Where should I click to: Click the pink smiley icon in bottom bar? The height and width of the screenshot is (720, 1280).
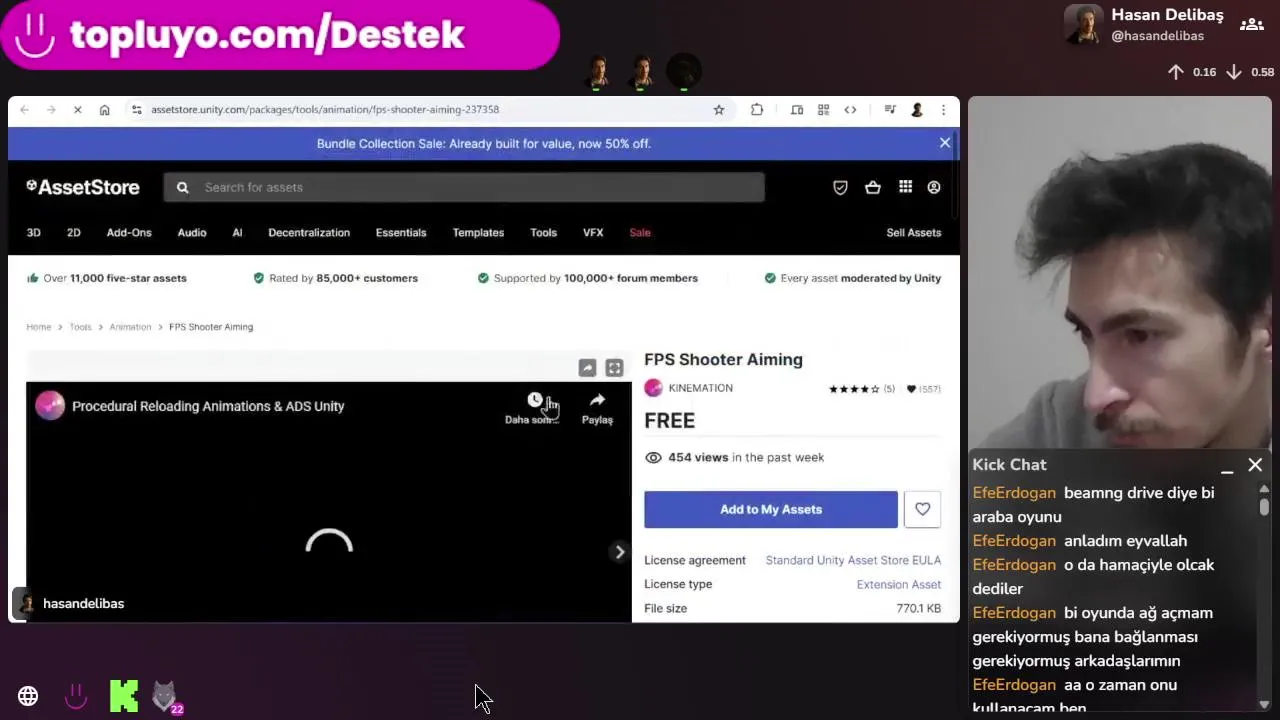76,696
